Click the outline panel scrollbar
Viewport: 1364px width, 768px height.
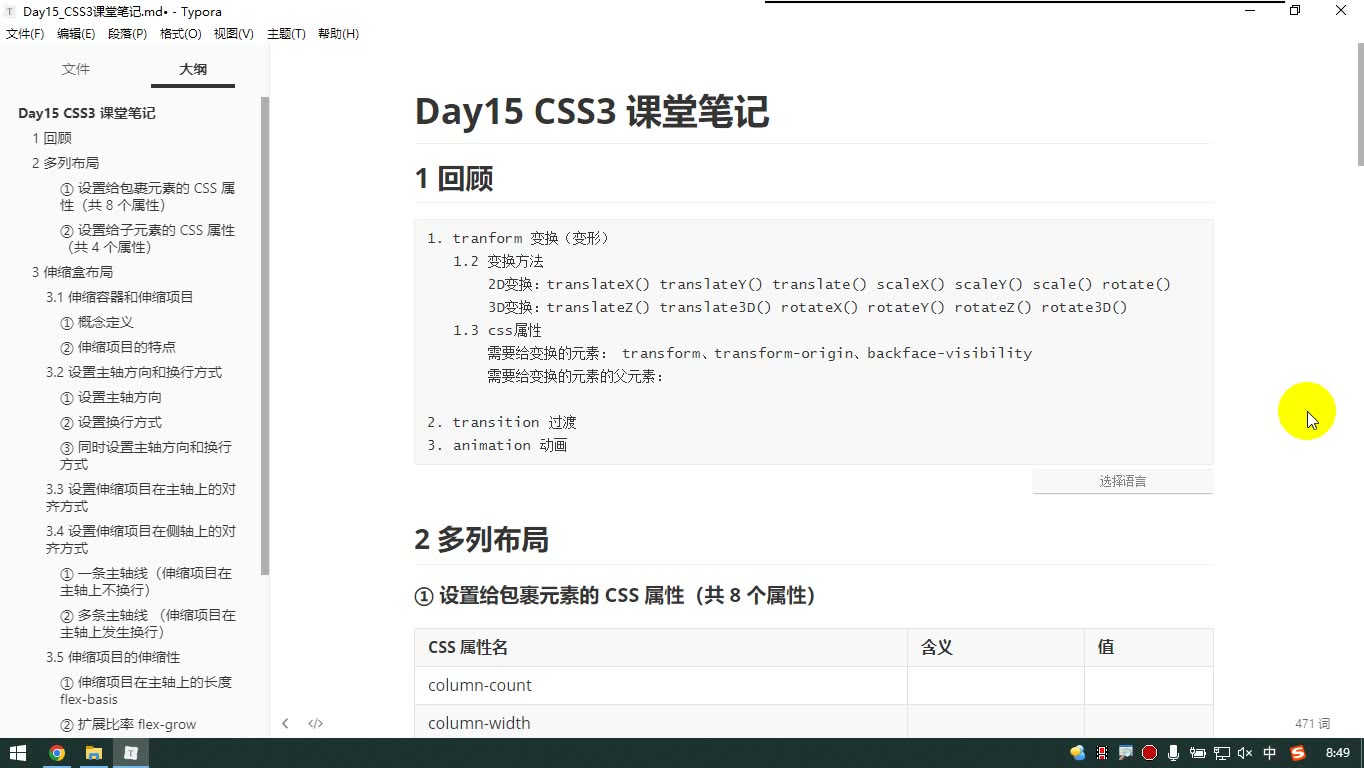[x=265, y=336]
